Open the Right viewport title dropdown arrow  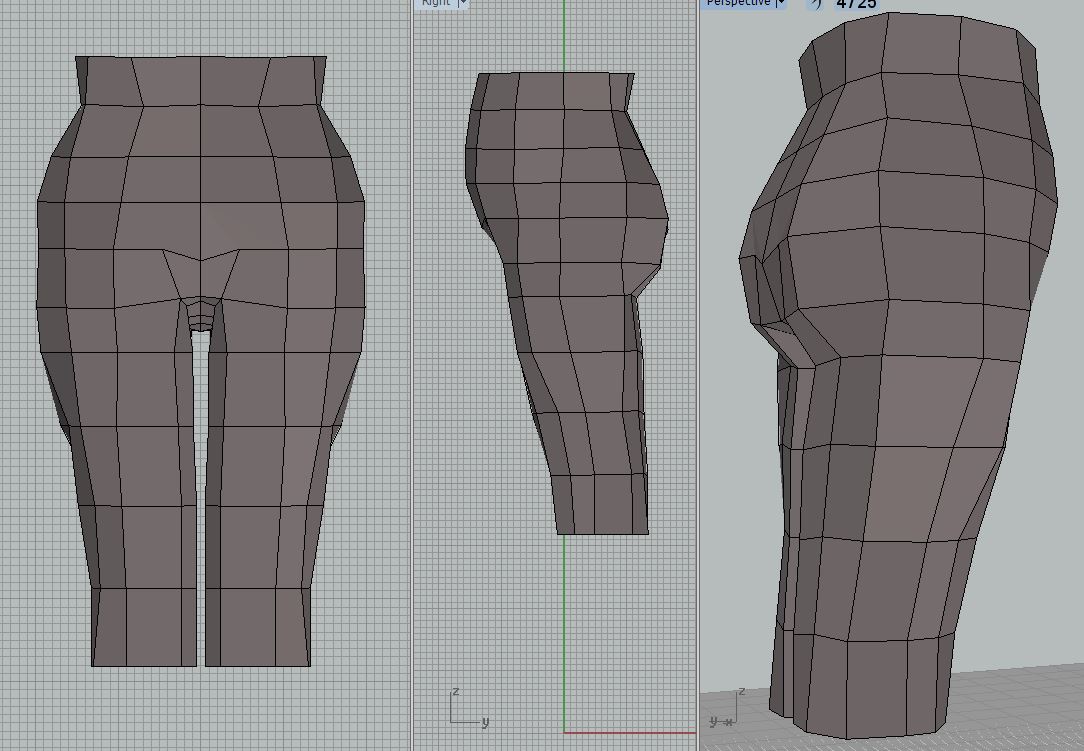point(463,3)
